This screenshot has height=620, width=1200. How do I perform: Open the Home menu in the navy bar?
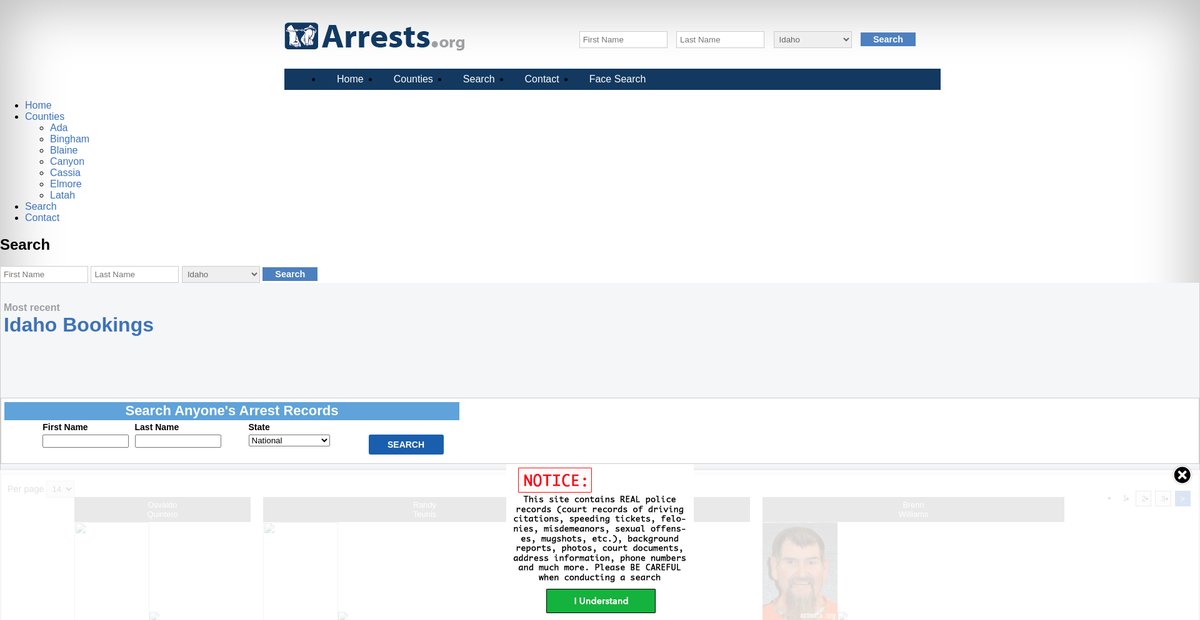pos(350,79)
